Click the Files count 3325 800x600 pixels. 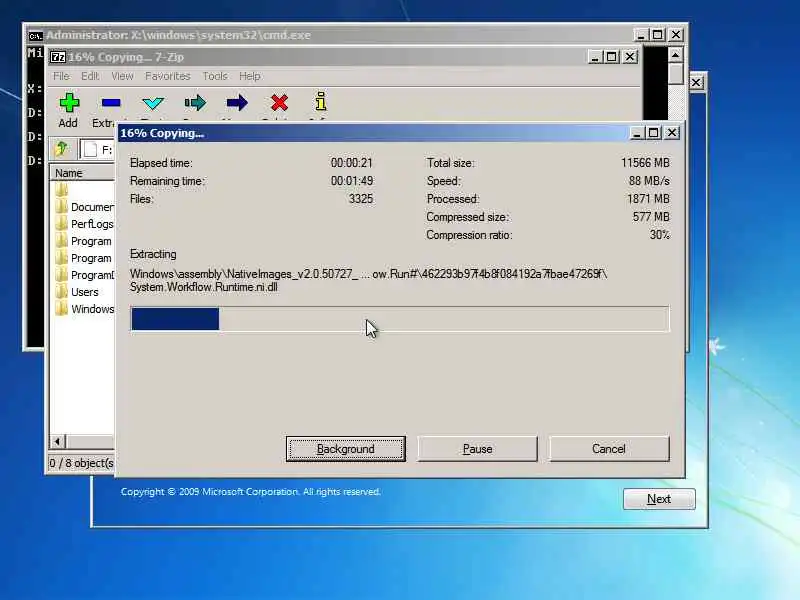(x=361, y=198)
